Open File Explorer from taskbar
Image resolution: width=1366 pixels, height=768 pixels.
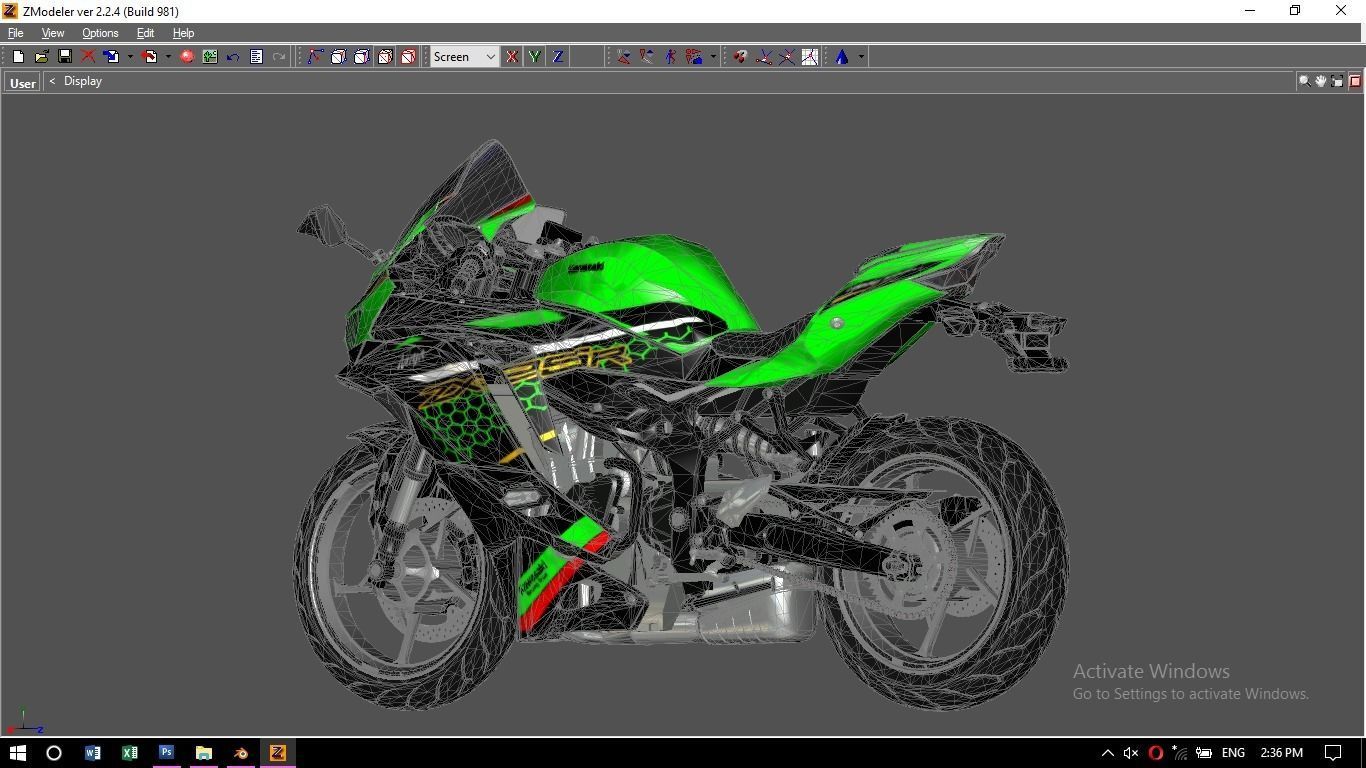click(203, 753)
